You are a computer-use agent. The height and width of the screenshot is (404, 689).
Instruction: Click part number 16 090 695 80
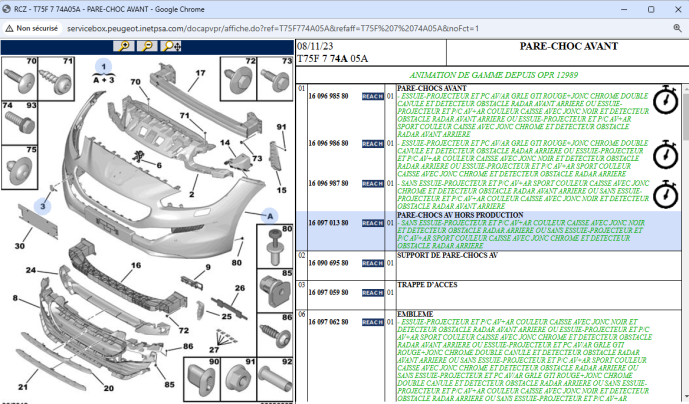click(x=328, y=263)
